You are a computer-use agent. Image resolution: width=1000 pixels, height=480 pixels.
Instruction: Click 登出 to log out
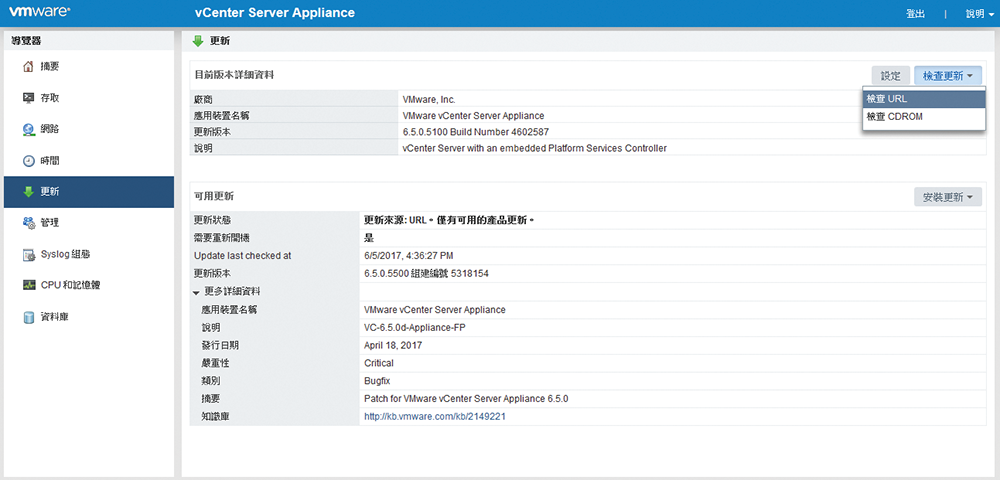coord(915,13)
